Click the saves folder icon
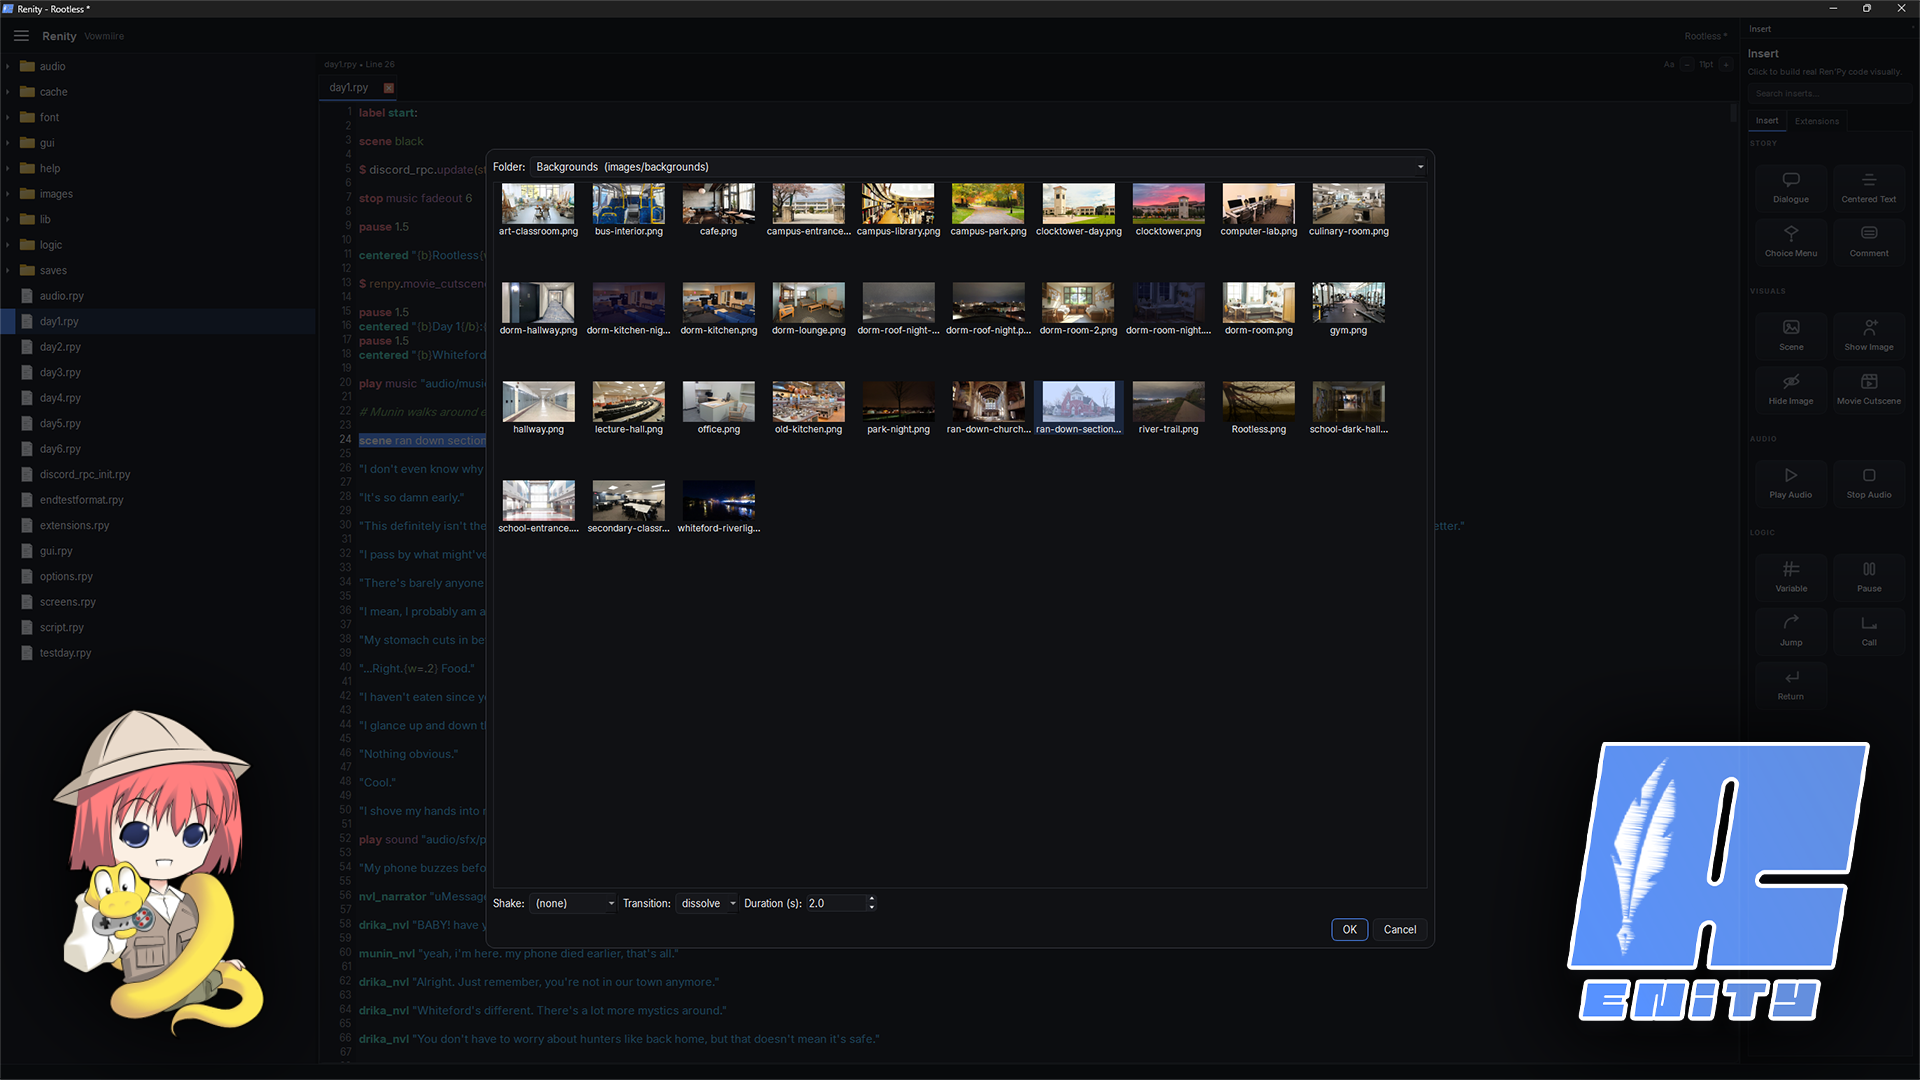 click(28, 270)
